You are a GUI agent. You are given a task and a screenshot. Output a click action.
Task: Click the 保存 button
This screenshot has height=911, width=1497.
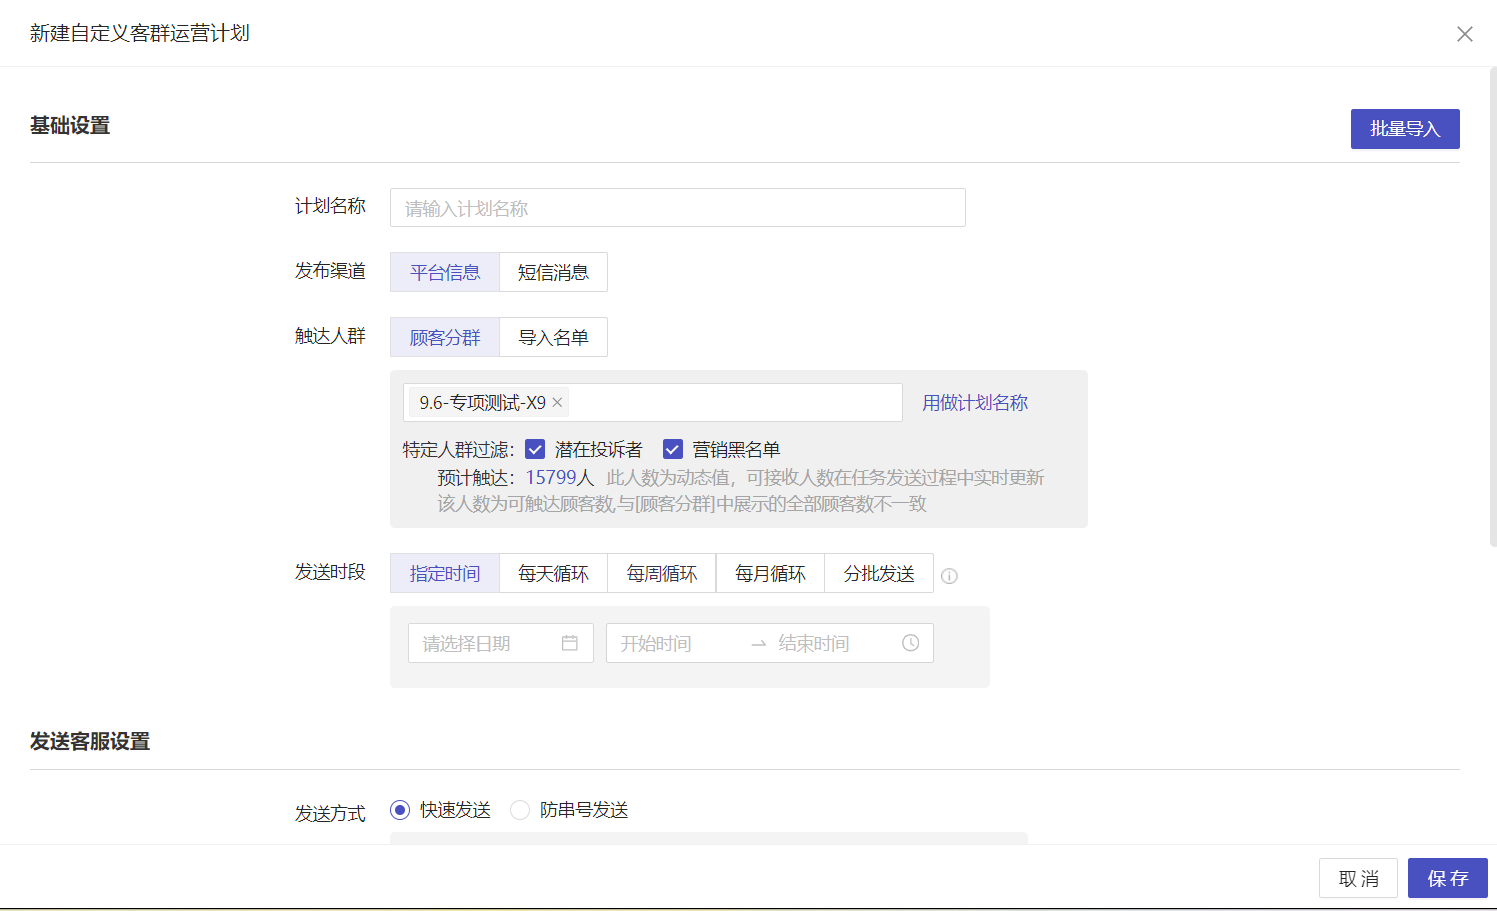(x=1448, y=878)
